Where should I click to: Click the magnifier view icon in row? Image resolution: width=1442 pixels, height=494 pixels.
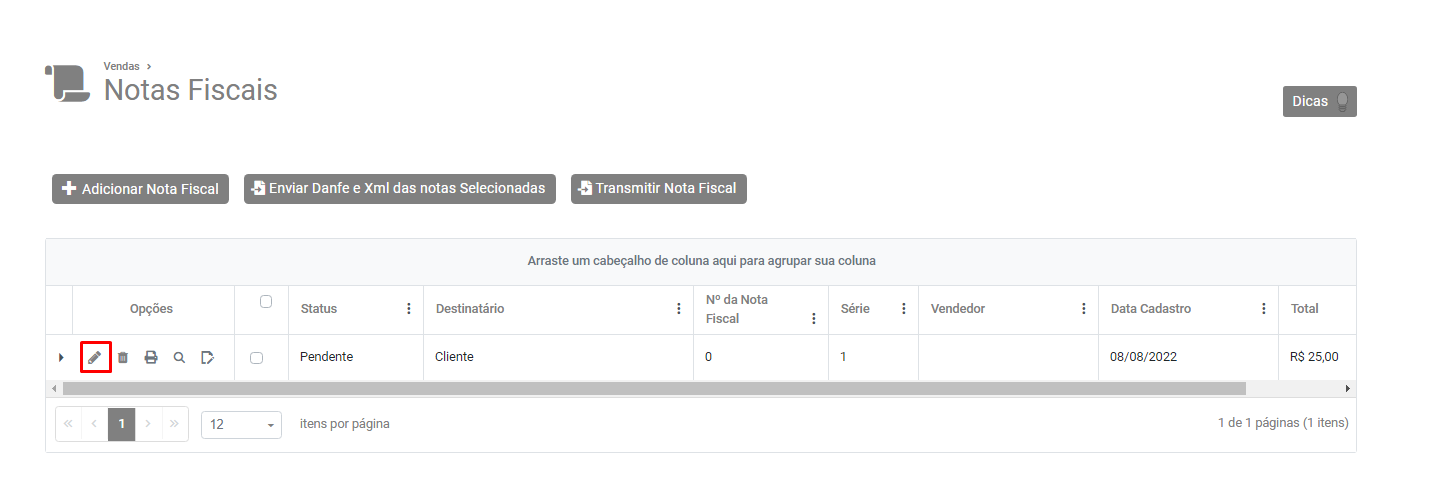pos(179,357)
